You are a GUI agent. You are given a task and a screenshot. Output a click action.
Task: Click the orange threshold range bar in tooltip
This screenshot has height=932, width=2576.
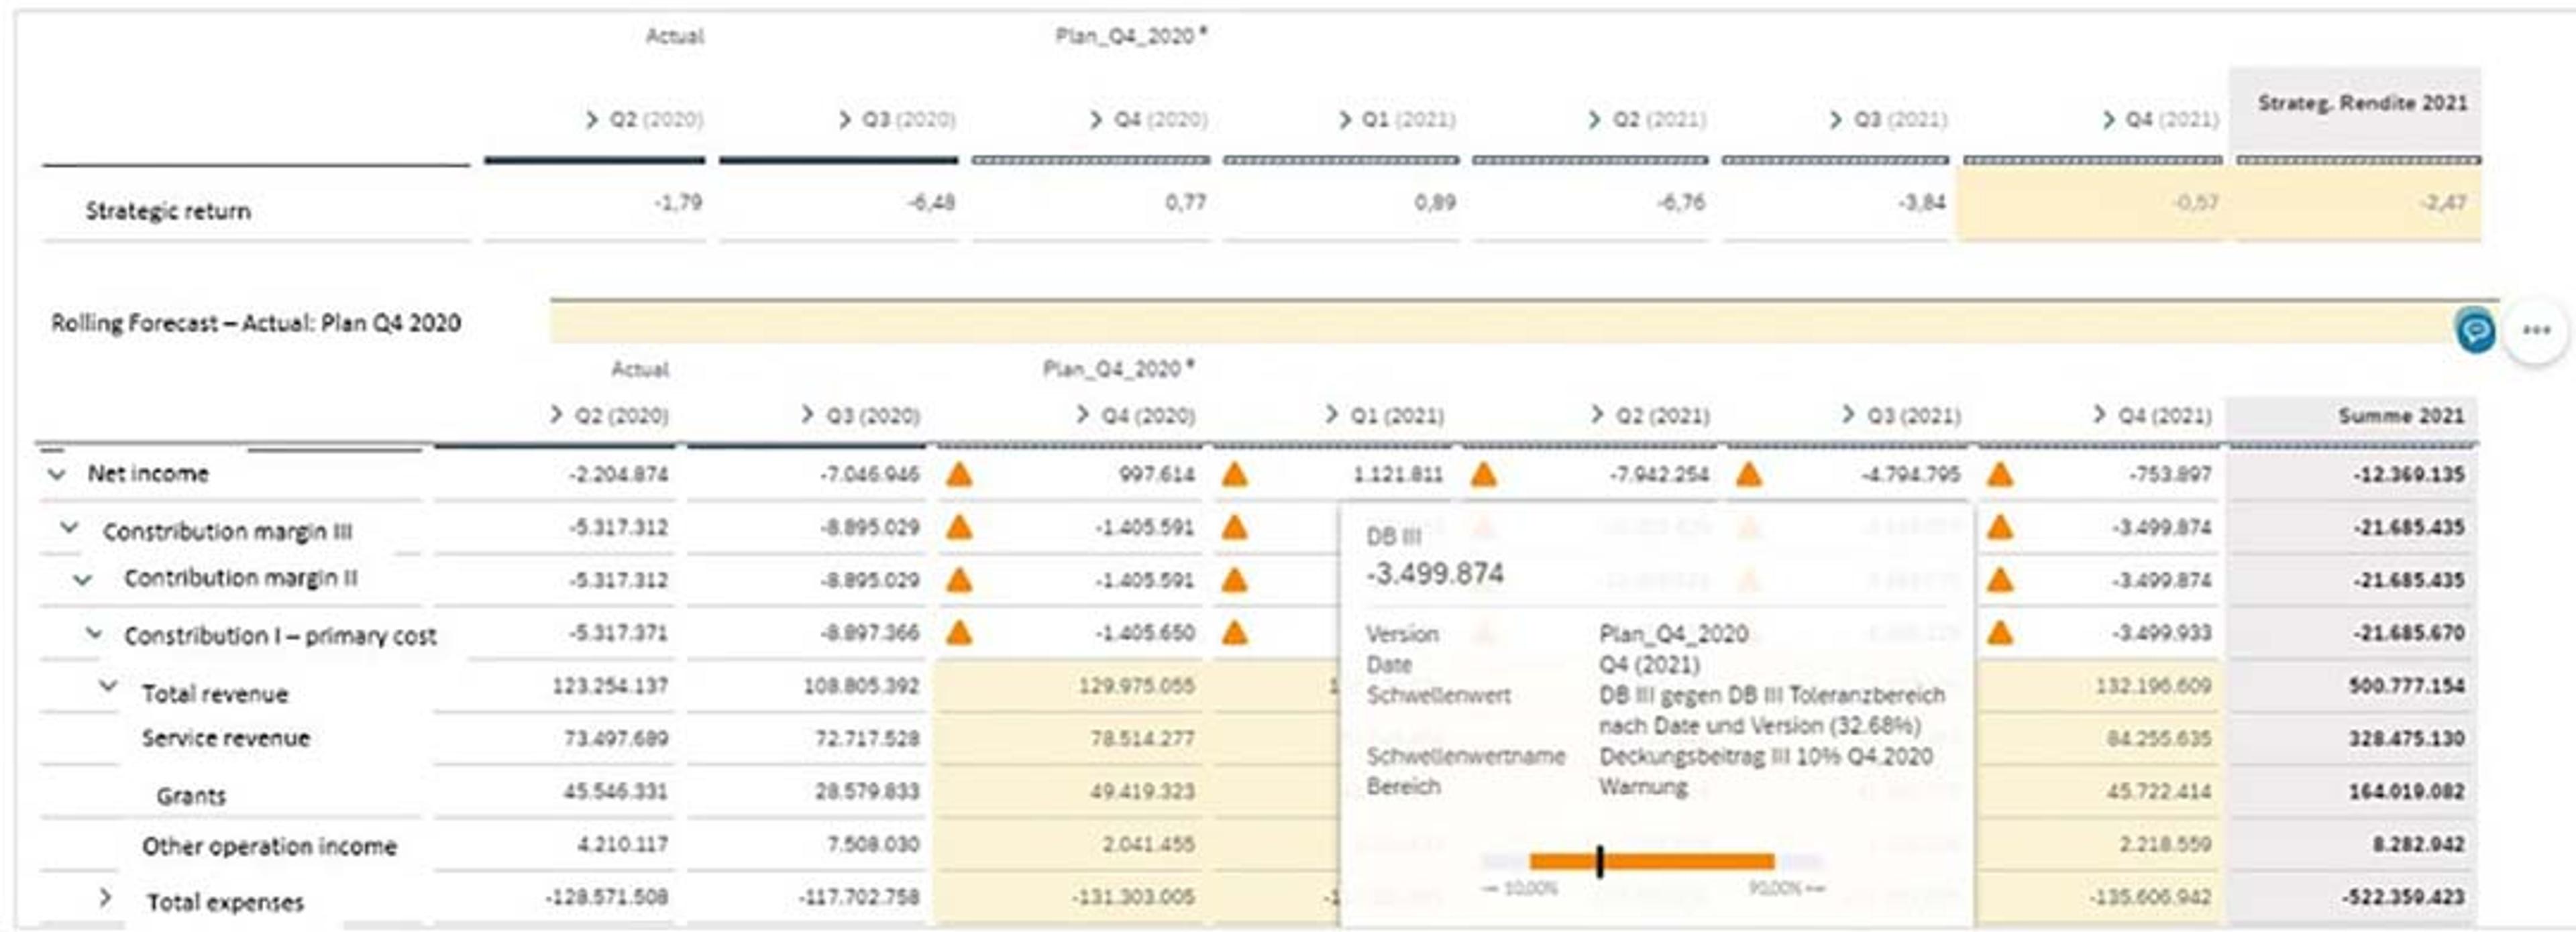[x=1652, y=861]
